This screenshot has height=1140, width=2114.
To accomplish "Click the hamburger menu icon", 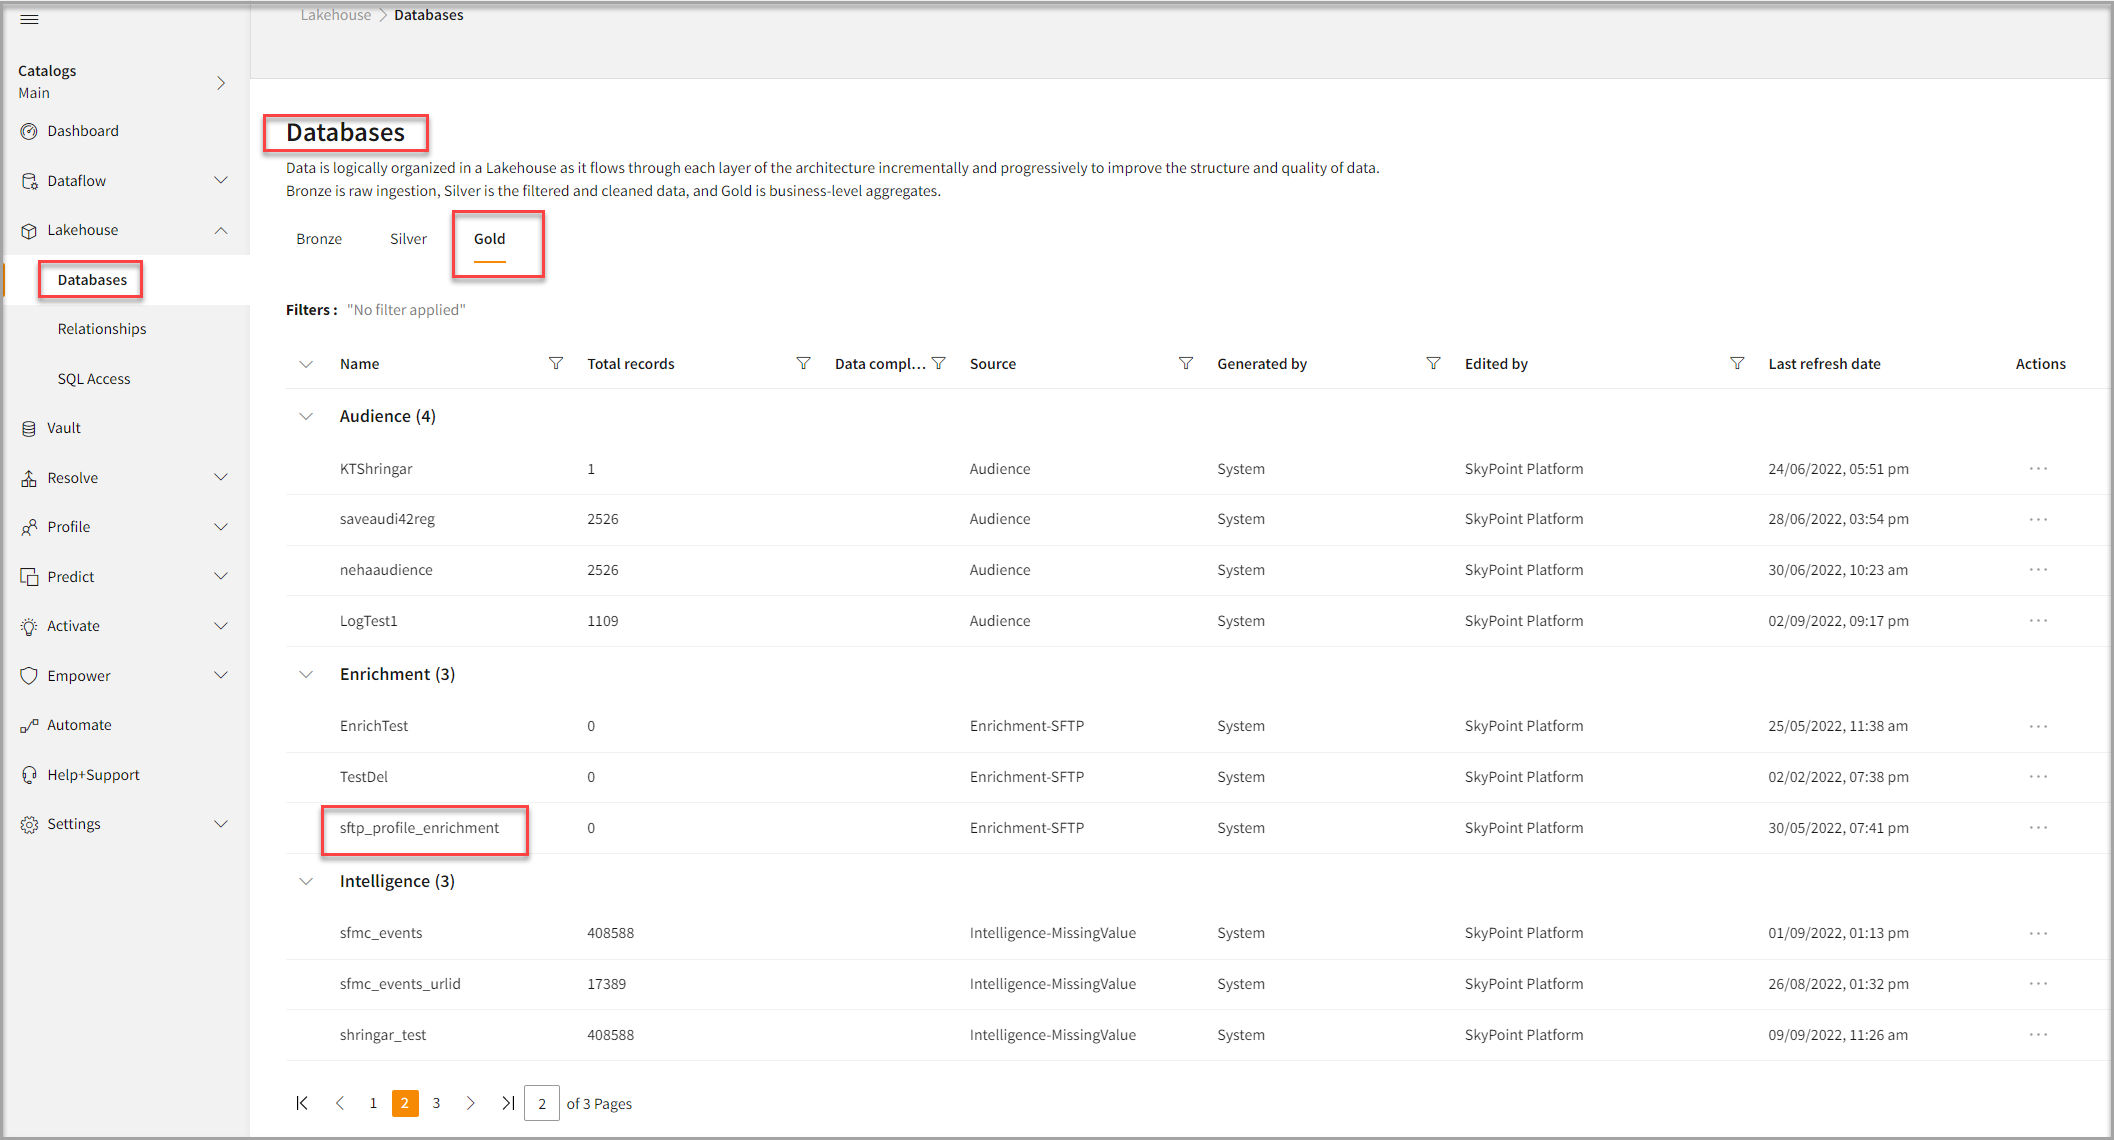I will [29, 19].
